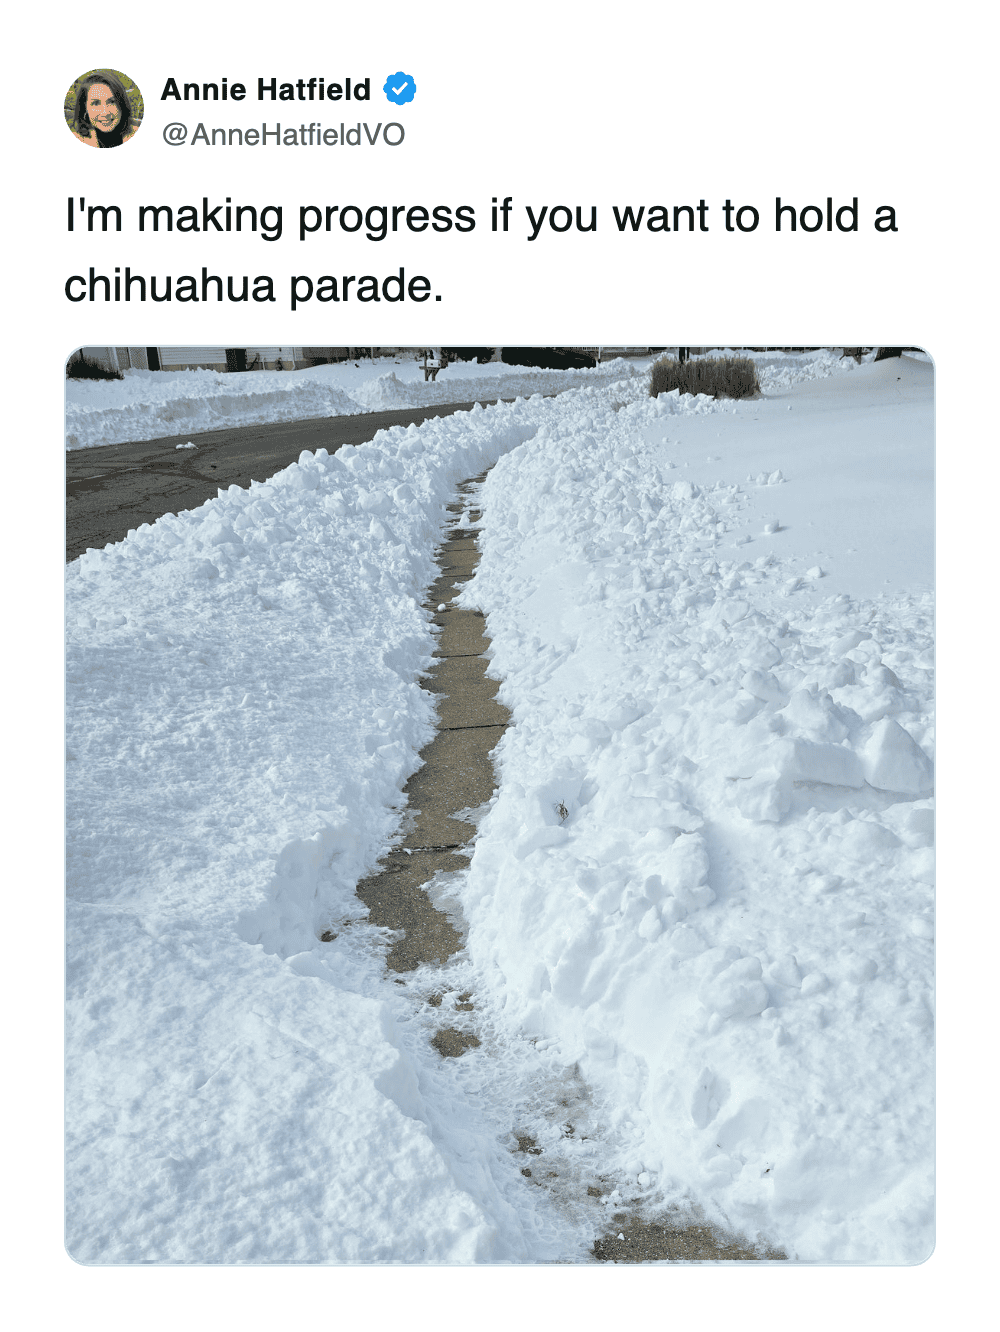Image resolution: width=1000 pixels, height=1332 pixels.
Task: Click the large snow chunk on the right bank
Action: tap(896, 758)
